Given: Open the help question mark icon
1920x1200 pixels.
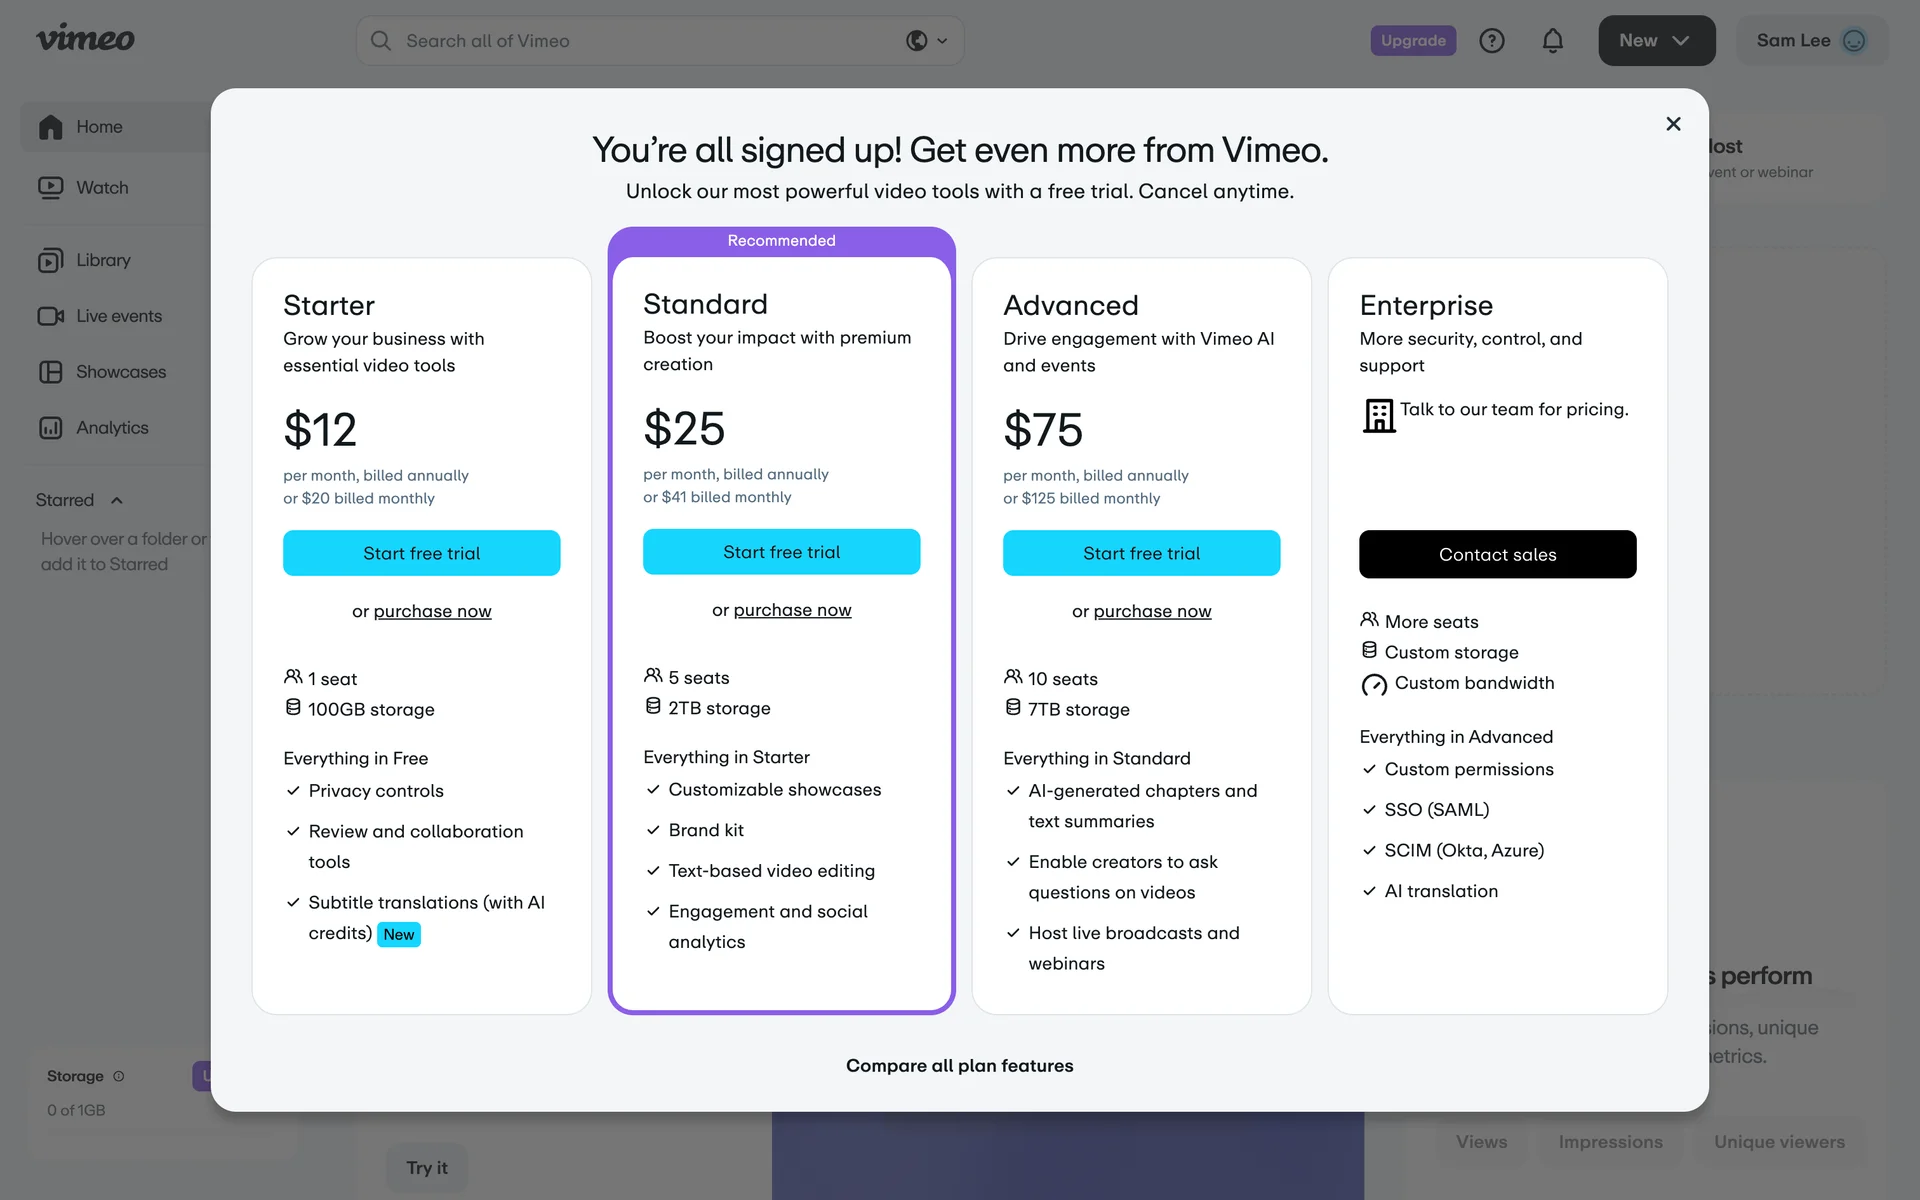Looking at the screenshot, I should click(1491, 41).
